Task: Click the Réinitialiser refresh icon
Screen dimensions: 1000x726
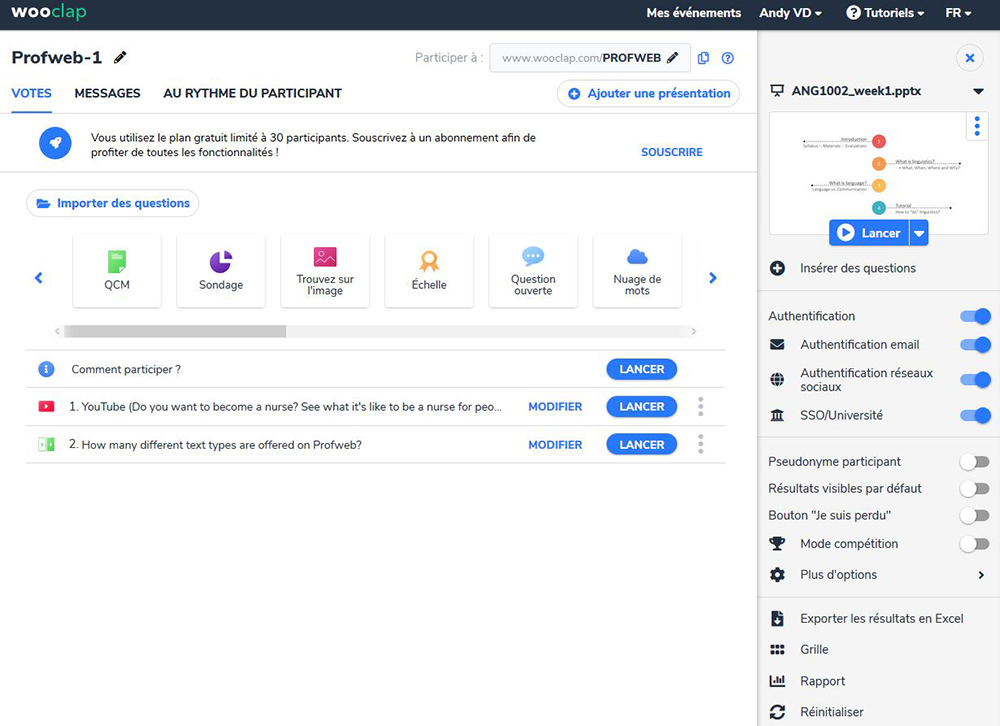Action: pyautogui.click(x=777, y=712)
